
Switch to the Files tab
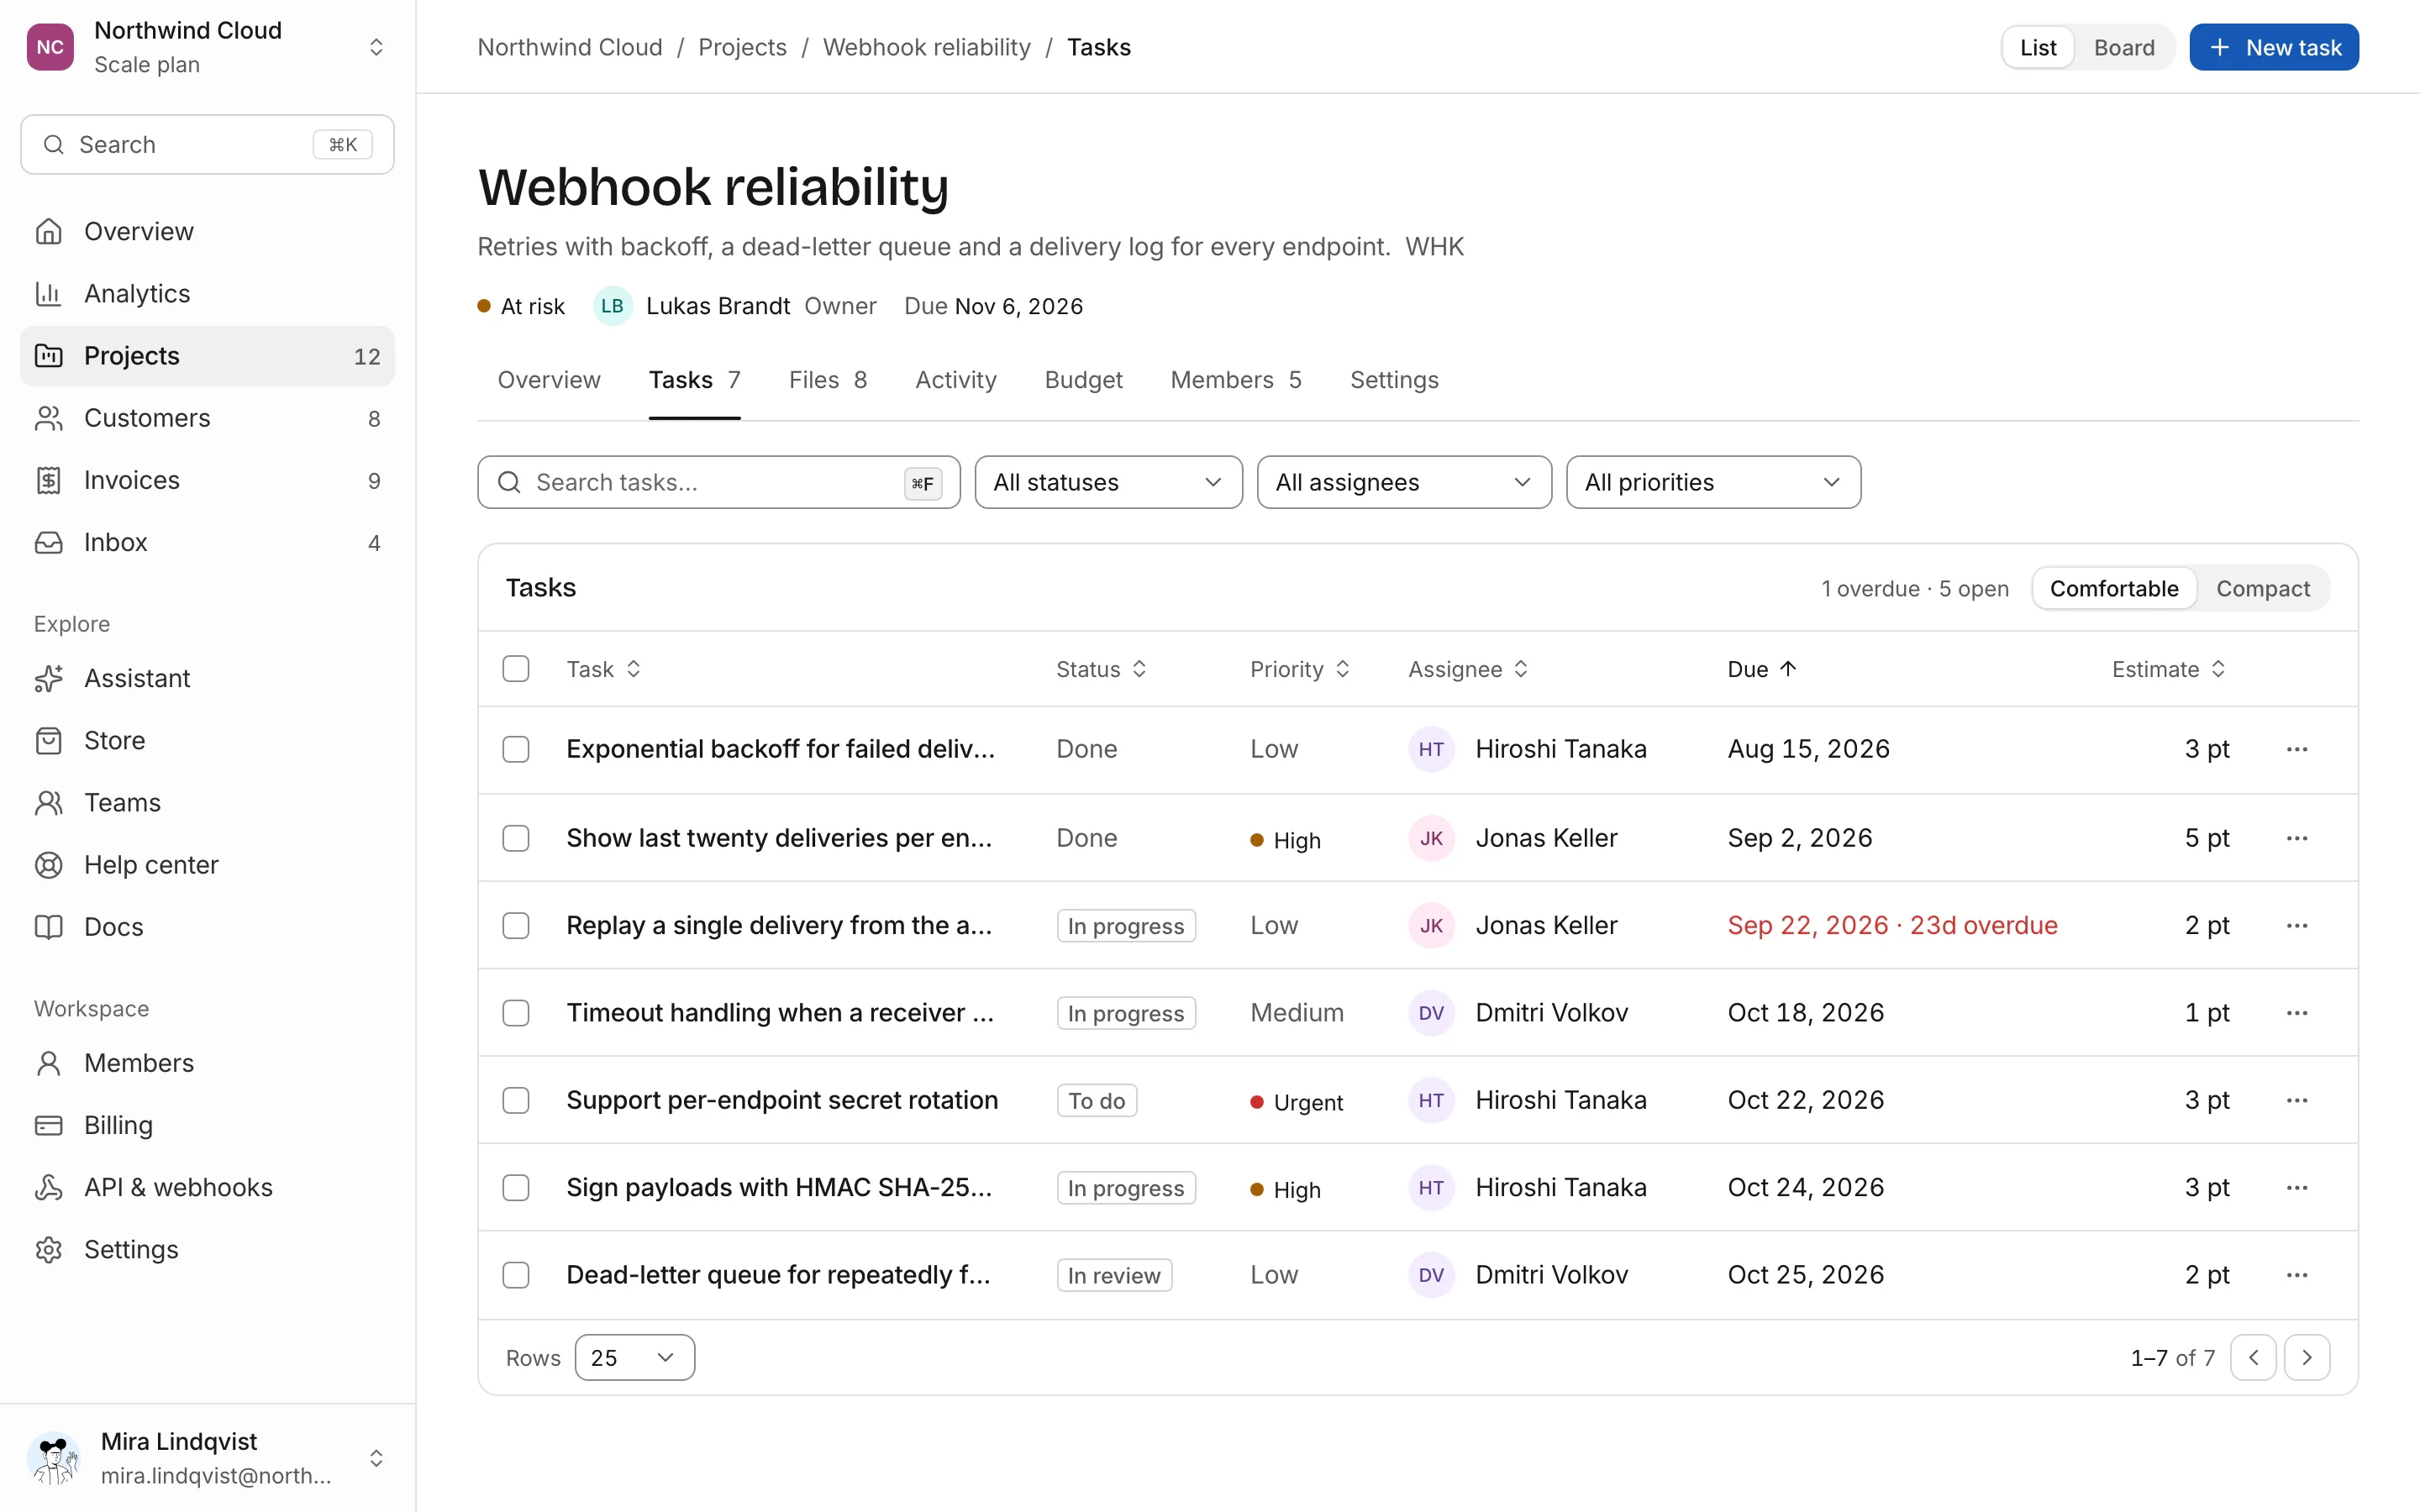pyautogui.click(x=828, y=380)
